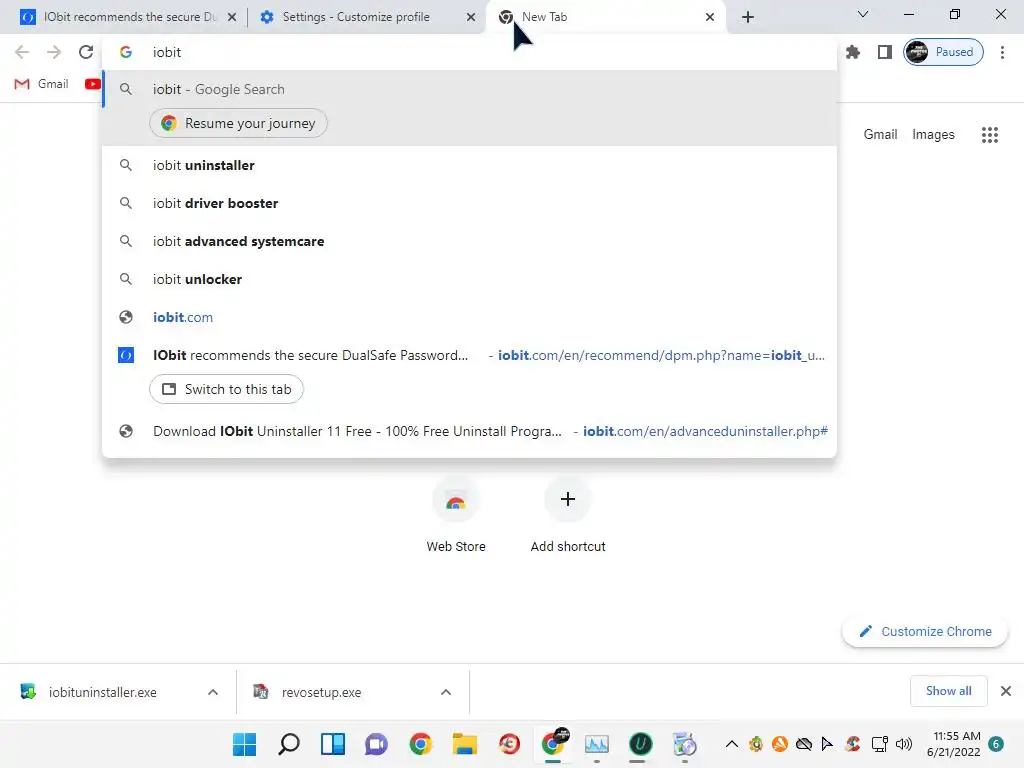Click Switch to this tab button
The height and width of the screenshot is (768, 1024).
[226, 389]
